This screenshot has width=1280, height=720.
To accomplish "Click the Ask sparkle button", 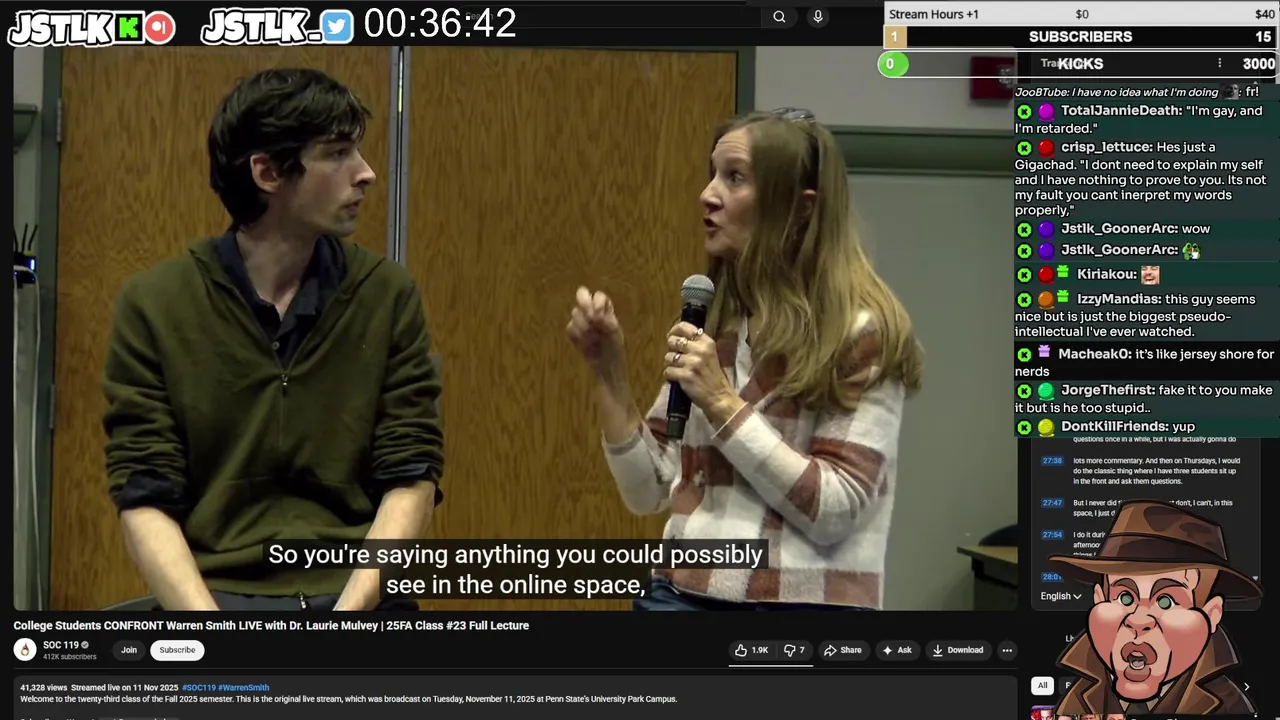I will (896, 650).
